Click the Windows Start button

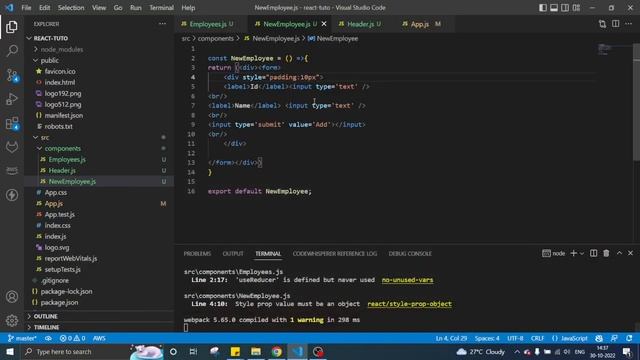pos(10,352)
